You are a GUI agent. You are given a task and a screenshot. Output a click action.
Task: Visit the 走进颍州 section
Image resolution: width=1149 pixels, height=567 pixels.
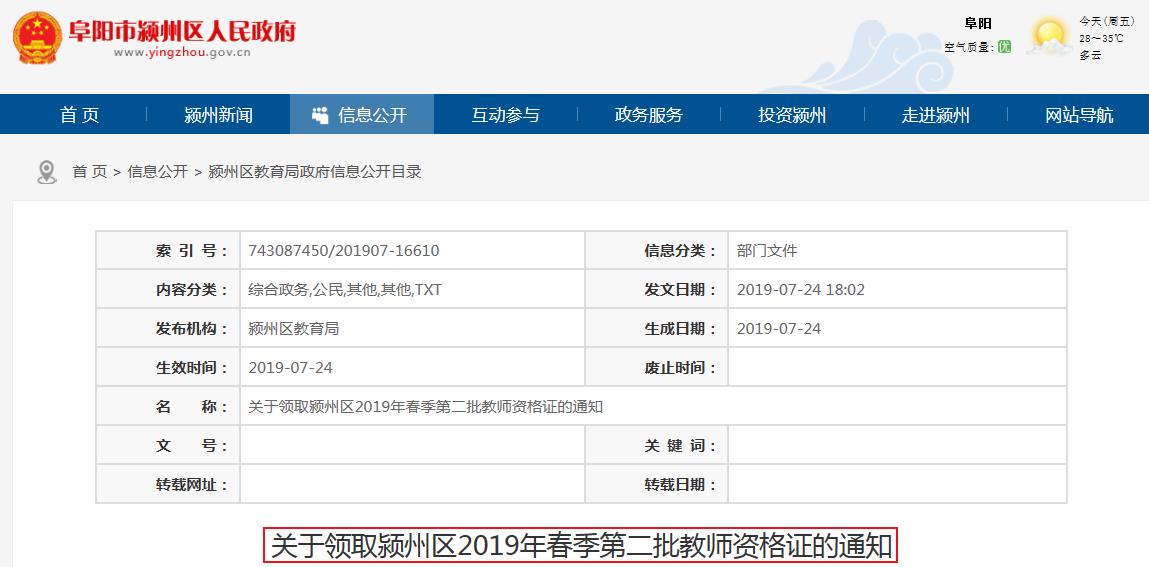point(935,115)
